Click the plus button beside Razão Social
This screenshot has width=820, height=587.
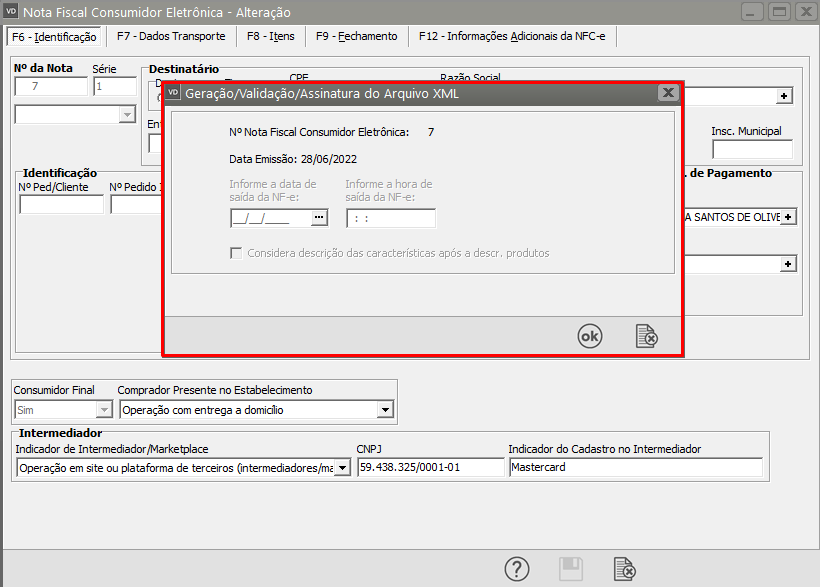pos(783,96)
